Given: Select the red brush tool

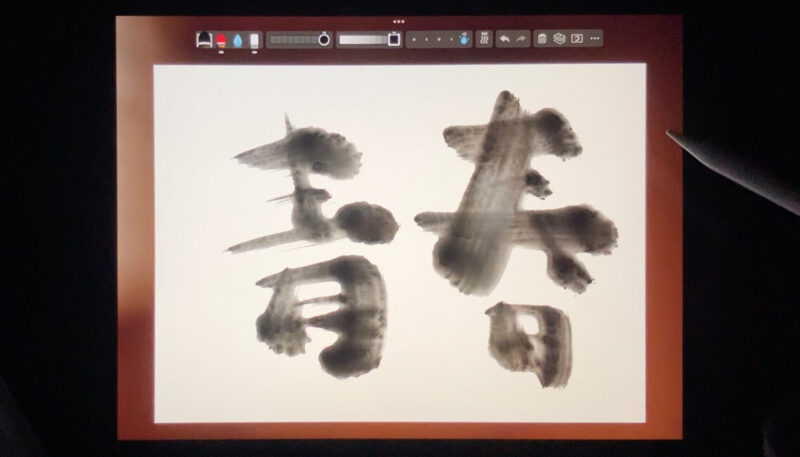Looking at the screenshot, I should pos(221,40).
